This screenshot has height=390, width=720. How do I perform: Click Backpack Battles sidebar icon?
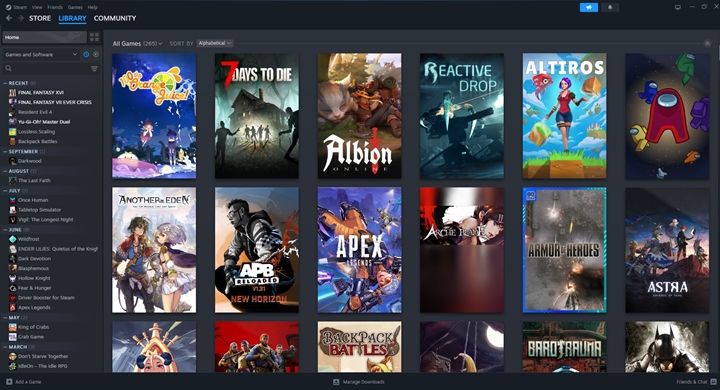click(x=12, y=141)
